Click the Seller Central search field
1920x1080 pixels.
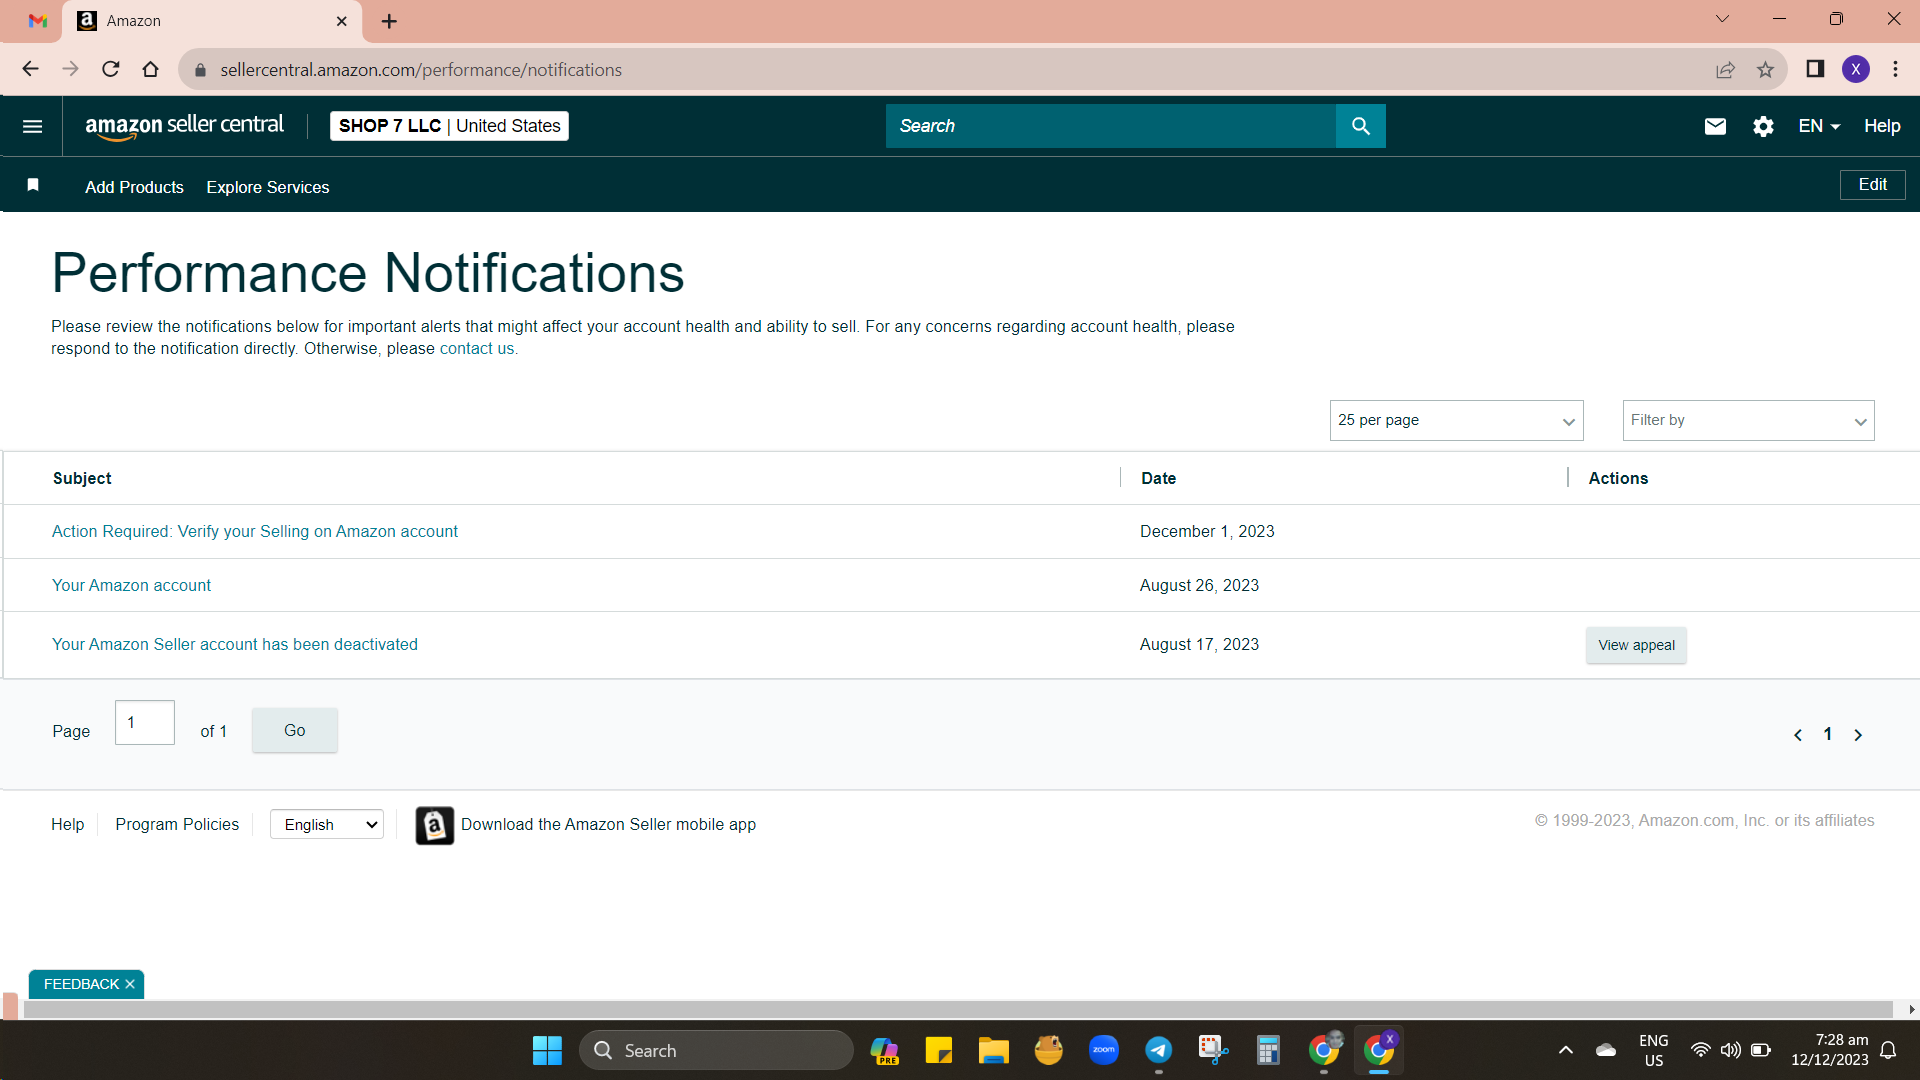coord(1110,126)
